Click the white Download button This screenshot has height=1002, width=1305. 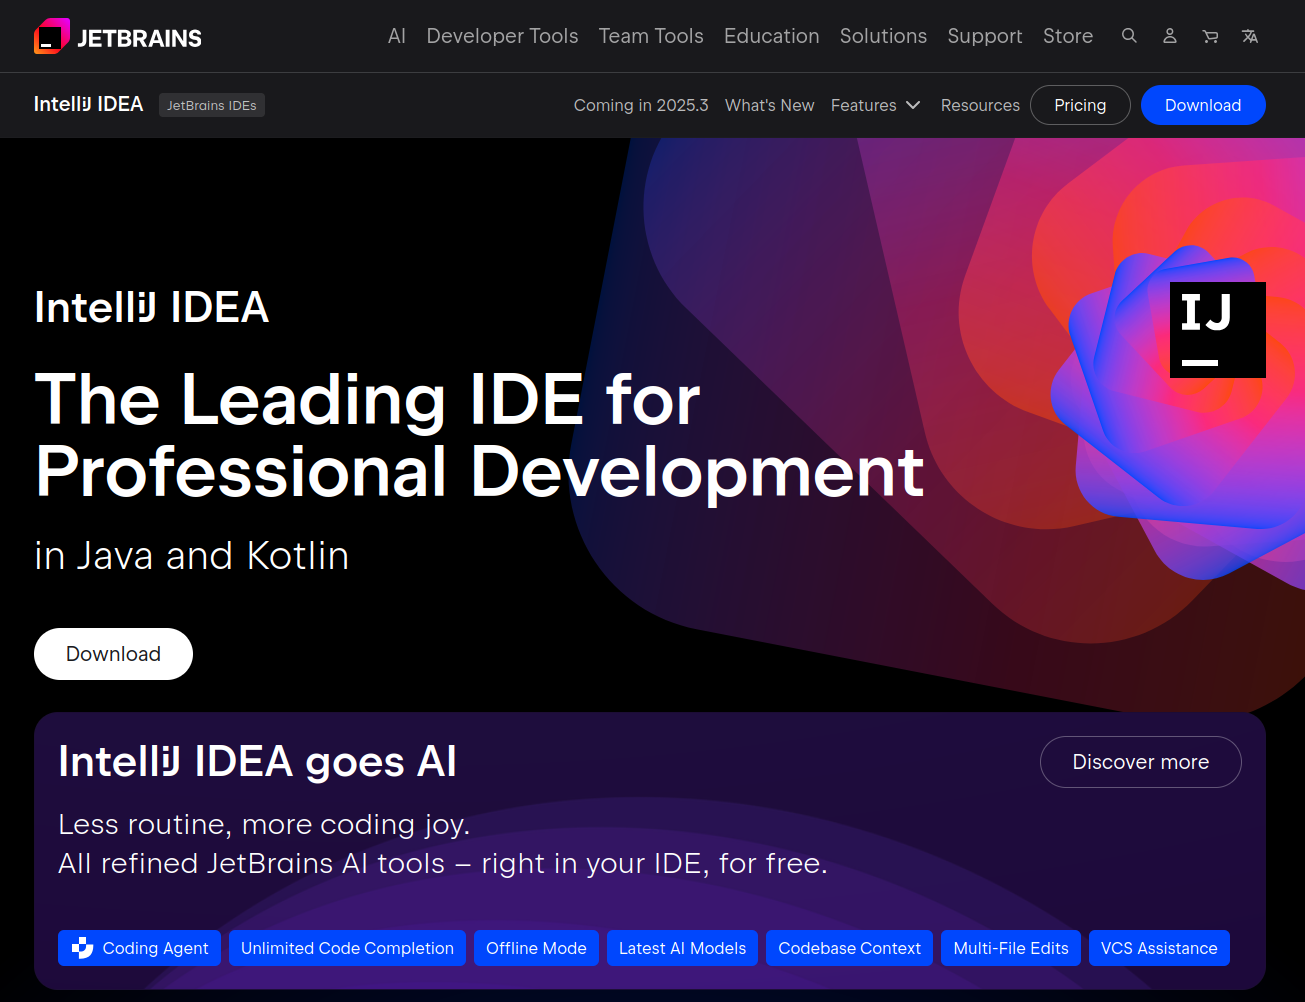point(113,654)
